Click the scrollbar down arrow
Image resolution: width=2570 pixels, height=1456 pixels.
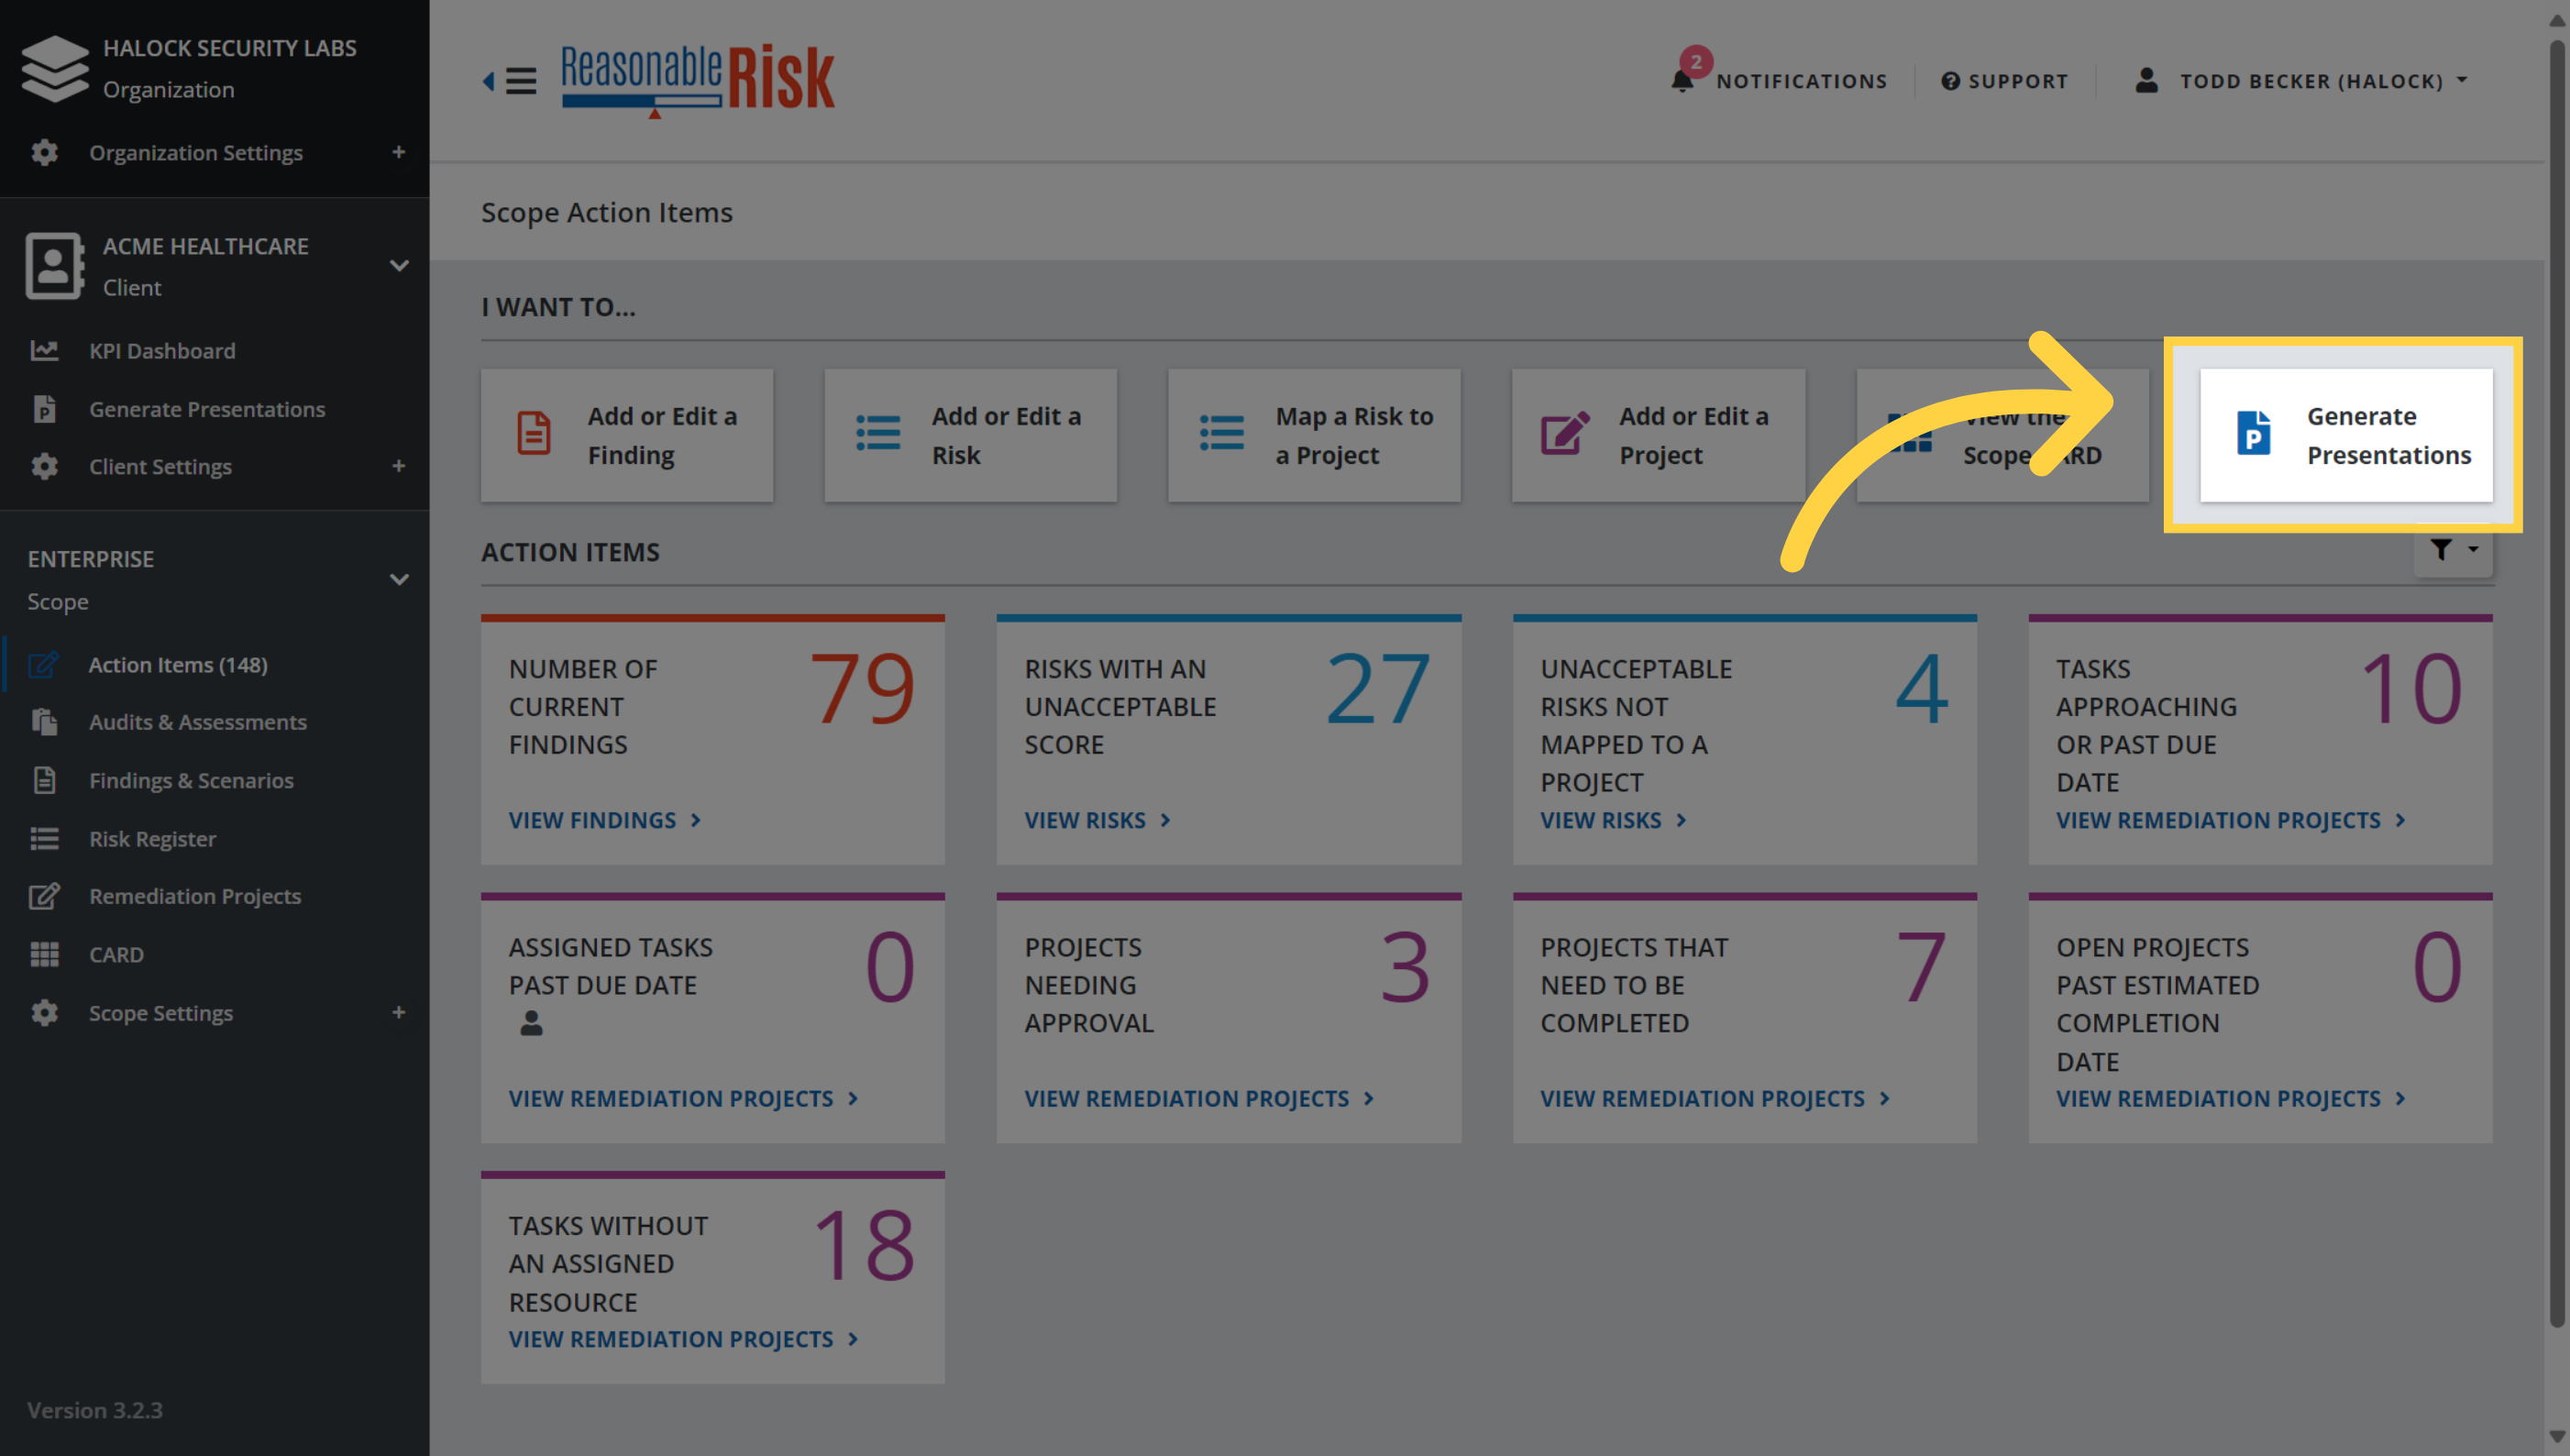[x=2558, y=1438]
